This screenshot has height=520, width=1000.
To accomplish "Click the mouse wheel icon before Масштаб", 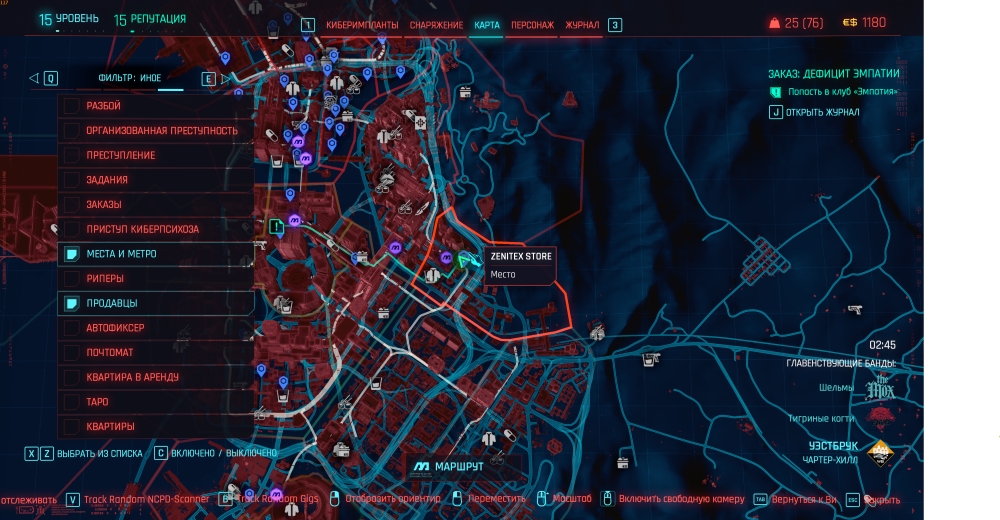I will tap(541, 499).
